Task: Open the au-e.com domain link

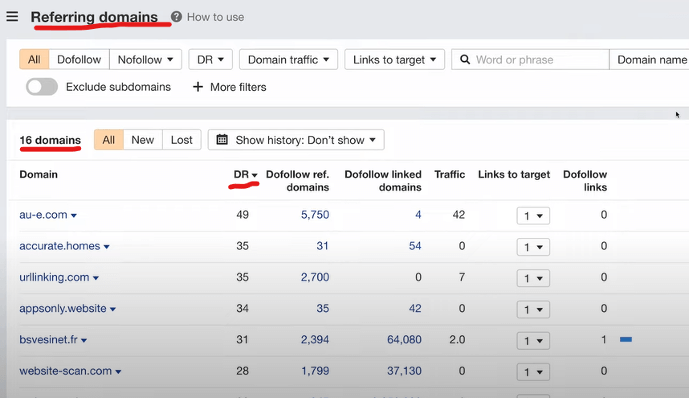Action: pos(43,215)
